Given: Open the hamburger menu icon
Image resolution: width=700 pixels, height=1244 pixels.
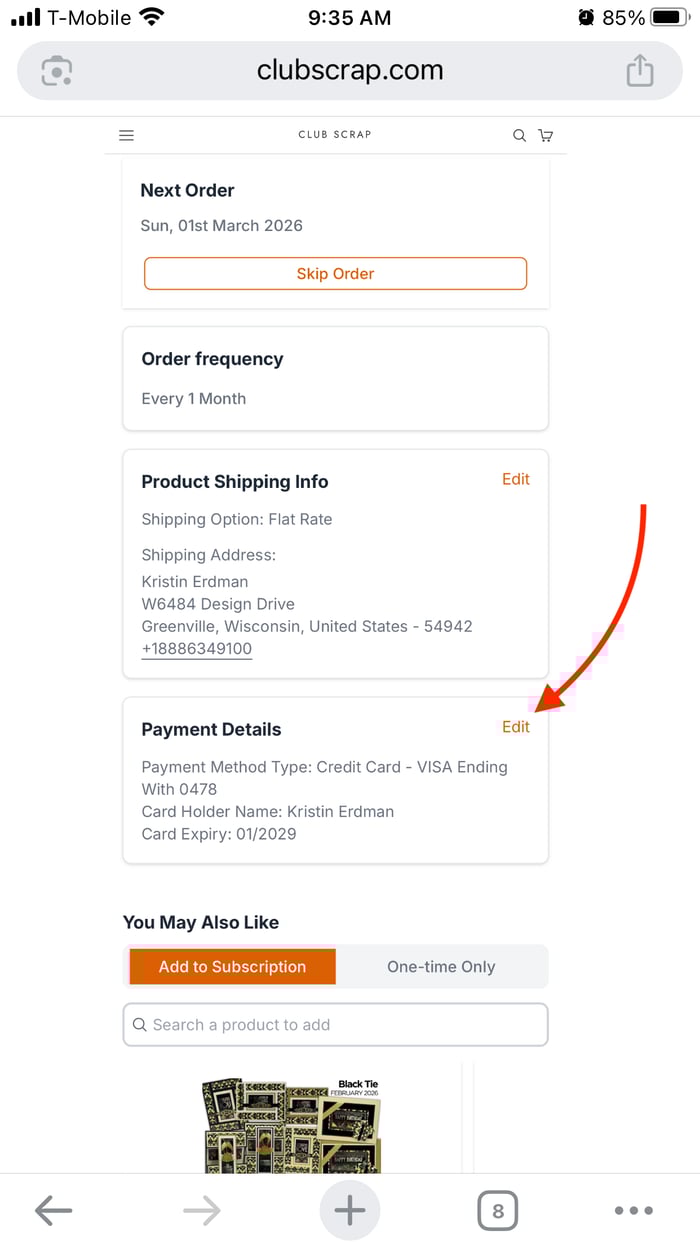Looking at the screenshot, I should (126, 135).
